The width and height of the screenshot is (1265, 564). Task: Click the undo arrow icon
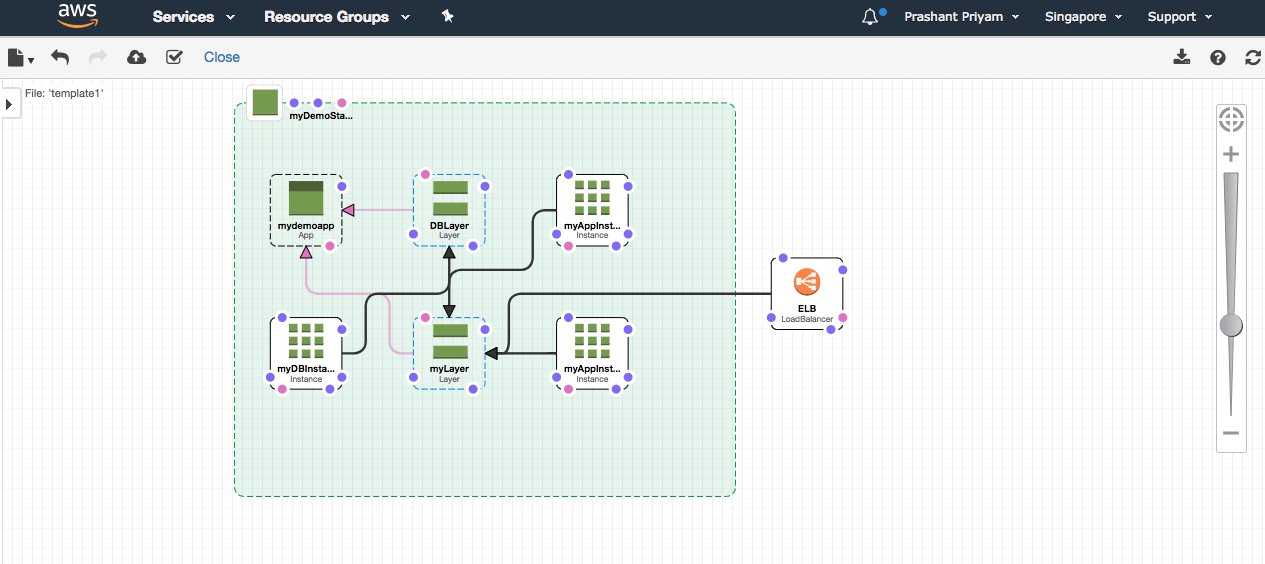pyautogui.click(x=60, y=57)
